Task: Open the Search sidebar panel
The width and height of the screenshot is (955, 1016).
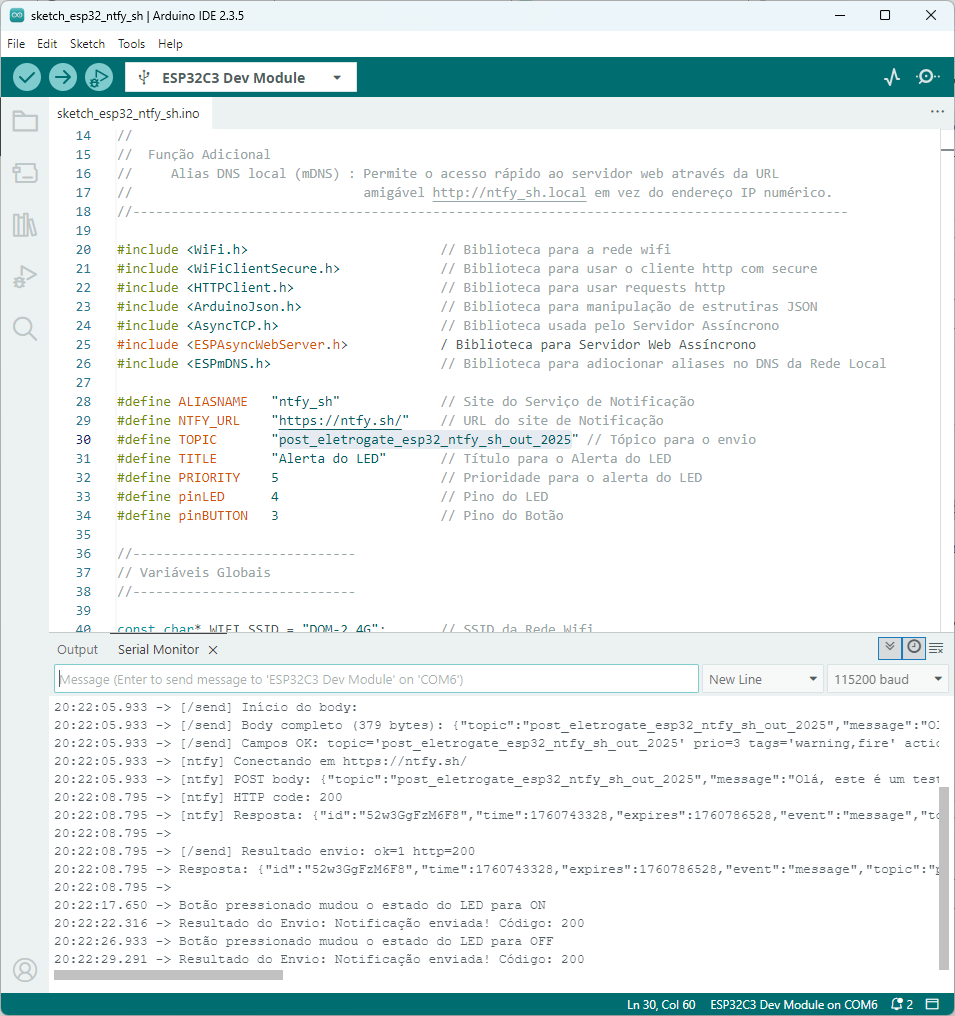Action: [25, 328]
